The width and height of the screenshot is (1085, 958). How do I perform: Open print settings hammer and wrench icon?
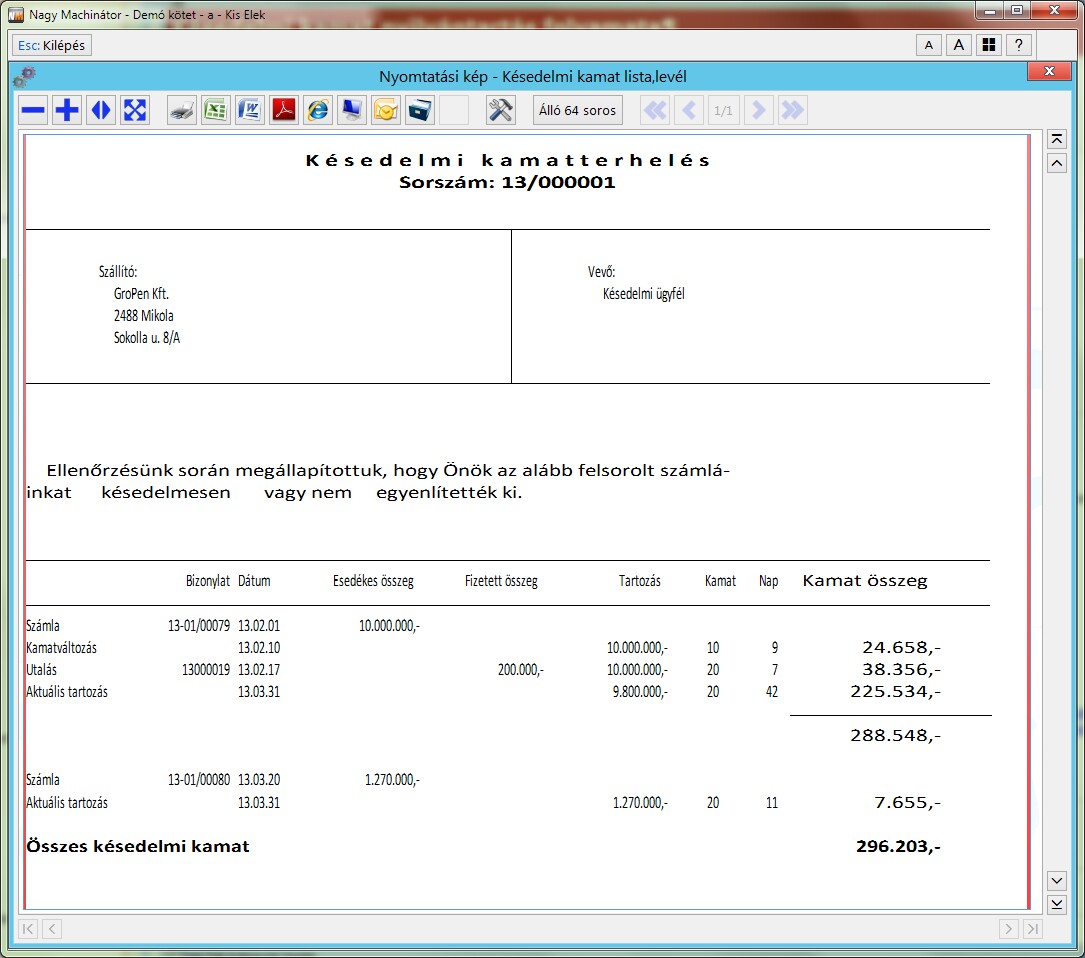pyautogui.click(x=501, y=111)
